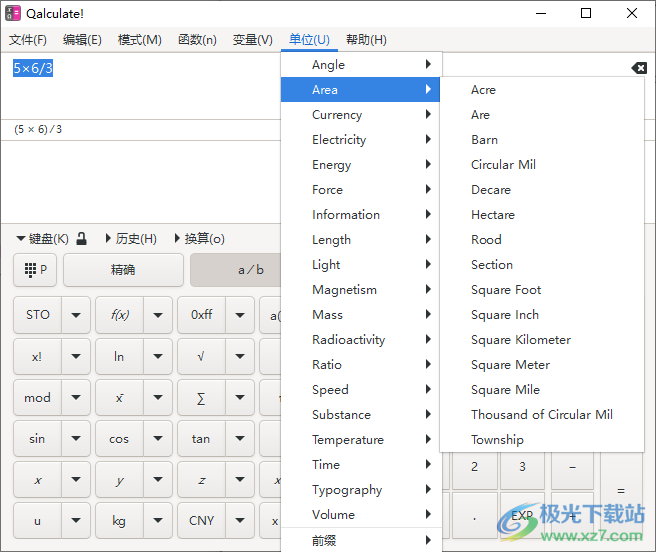Open the 前缀 prefix submenu
The height and width of the screenshot is (552, 656).
pos(361,540)
